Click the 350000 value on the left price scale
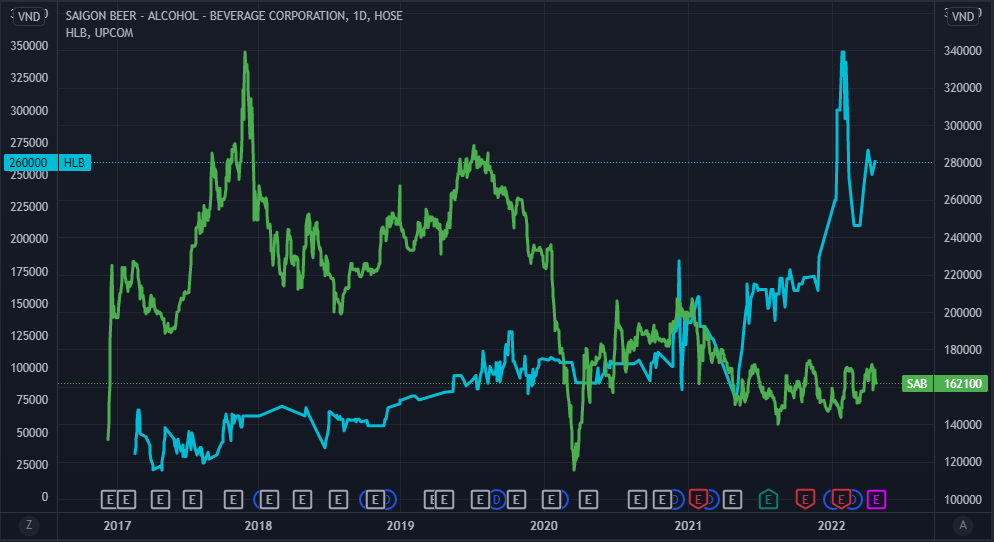Screen dimensions: 994x542 [x=29, y=46]
